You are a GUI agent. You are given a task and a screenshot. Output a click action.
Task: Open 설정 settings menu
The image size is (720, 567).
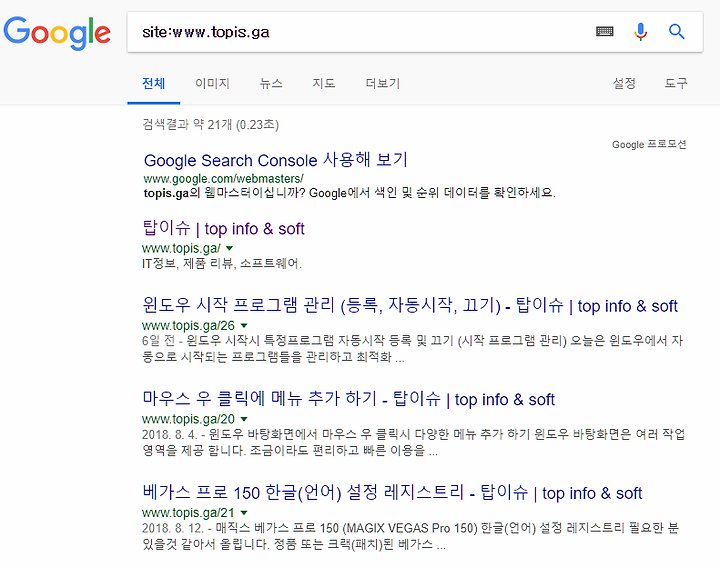point(624,84)
